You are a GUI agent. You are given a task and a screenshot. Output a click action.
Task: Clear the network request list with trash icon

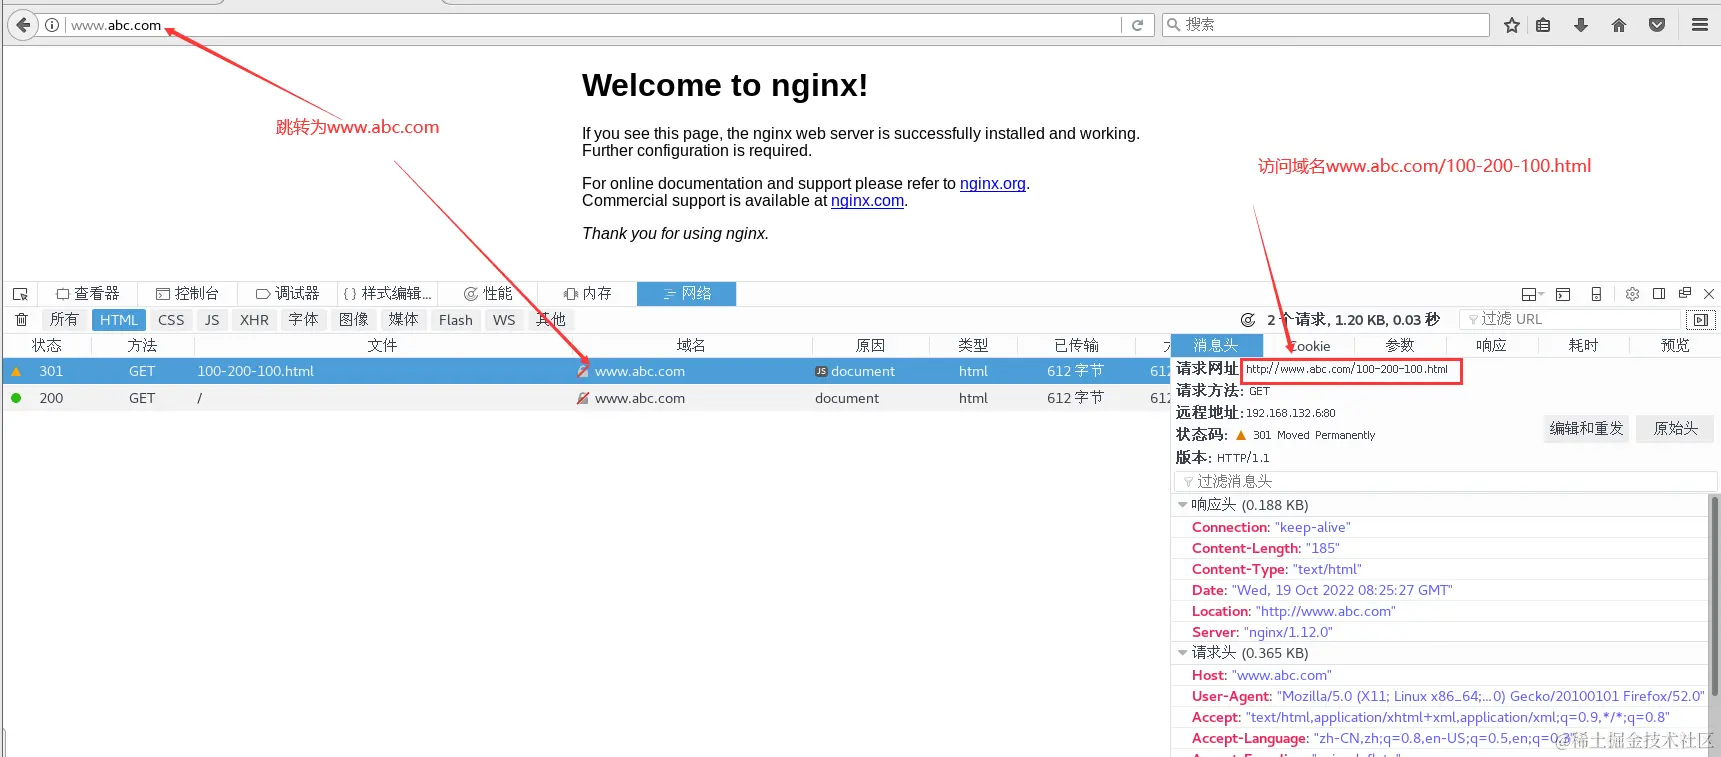[21, 320]
